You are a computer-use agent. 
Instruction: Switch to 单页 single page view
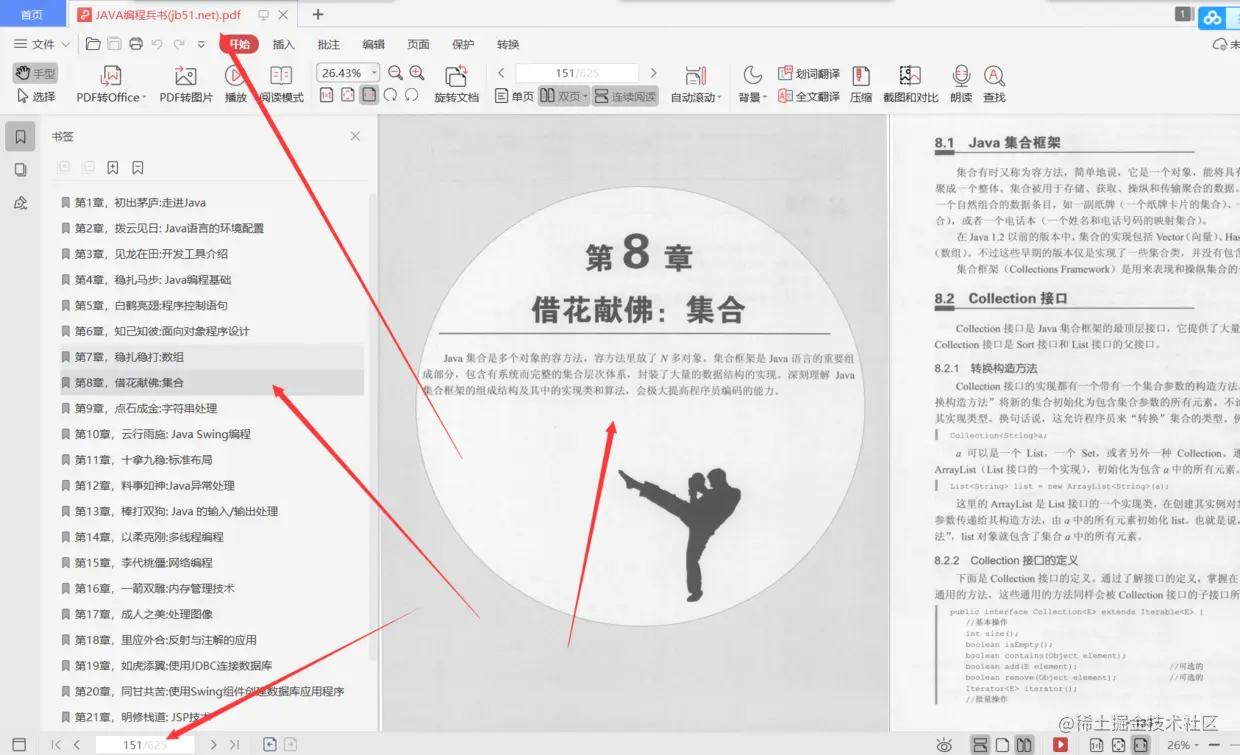514,97
